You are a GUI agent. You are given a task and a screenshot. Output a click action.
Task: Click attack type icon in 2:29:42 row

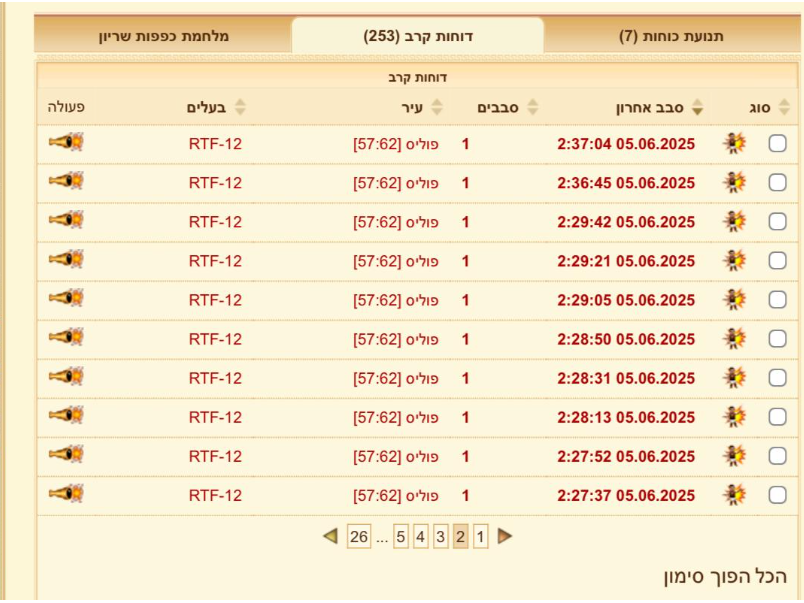coord(734,221)
